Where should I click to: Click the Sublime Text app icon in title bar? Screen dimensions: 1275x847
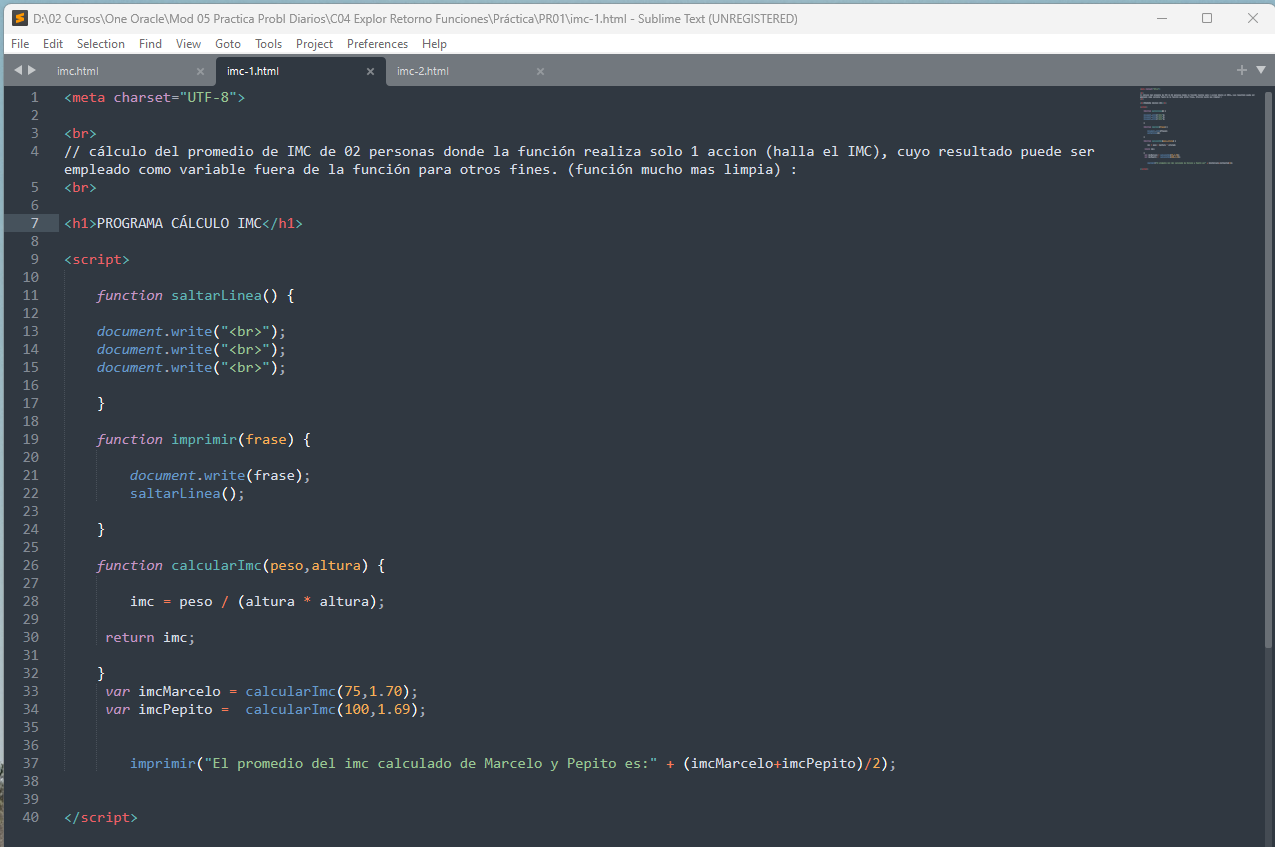(x=19, y=18)
